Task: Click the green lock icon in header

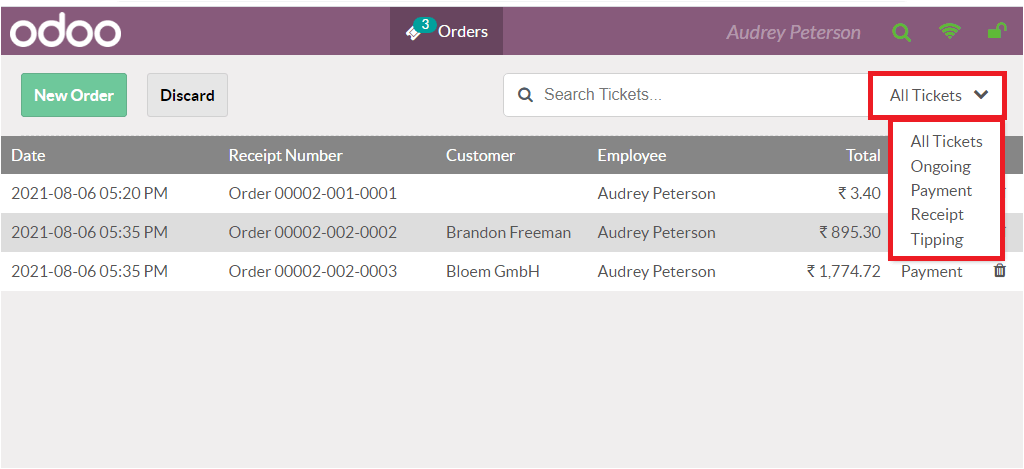Action: (x=996, y=32)
